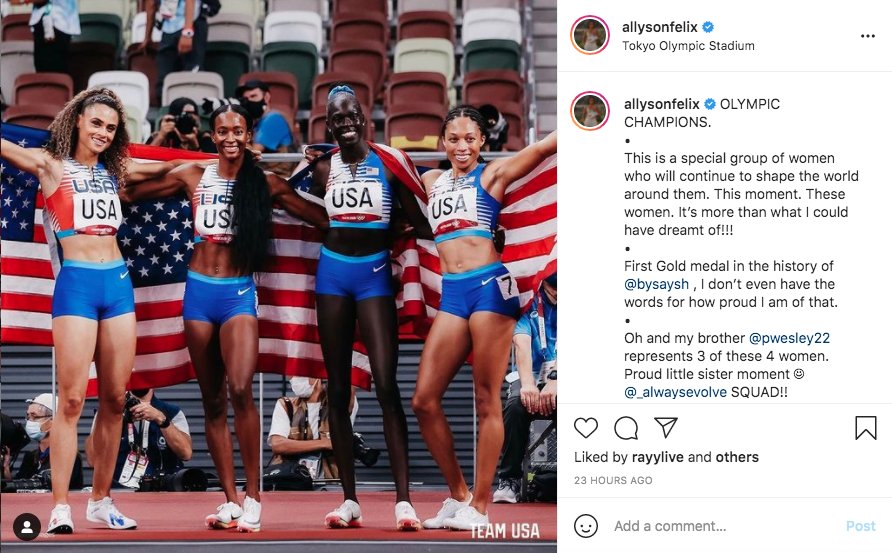Click the allysonfelix username in caption
This screenshot has width=892, height=553.
[661, 104]
